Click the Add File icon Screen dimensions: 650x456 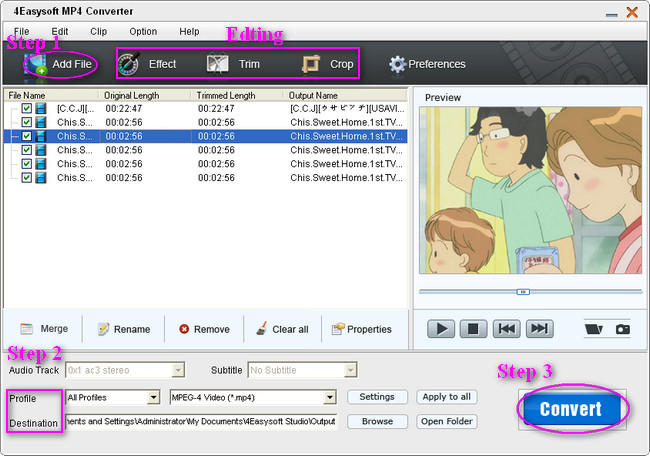coord(35,64)
